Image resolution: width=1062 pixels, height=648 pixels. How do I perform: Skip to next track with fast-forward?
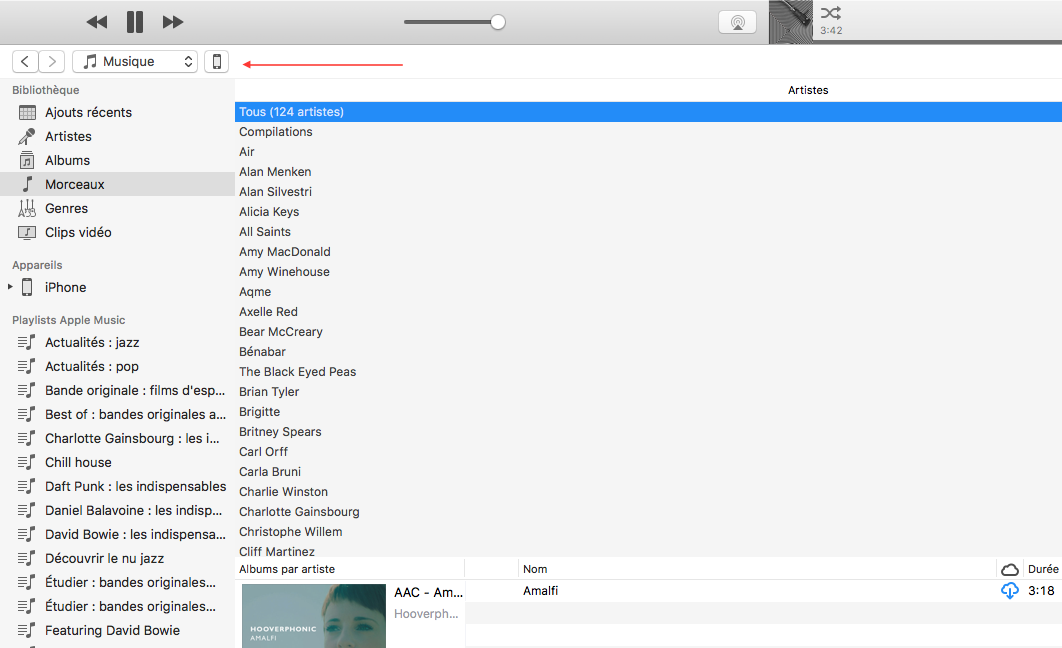pos(173,22)
